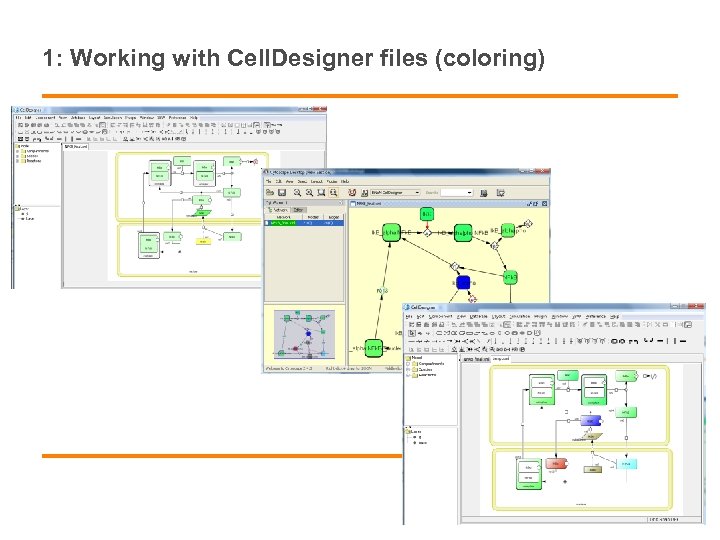720x540 pixels.
Task: Click the Model root in top-left CellDesigner tree
Action: coord(24,146)
